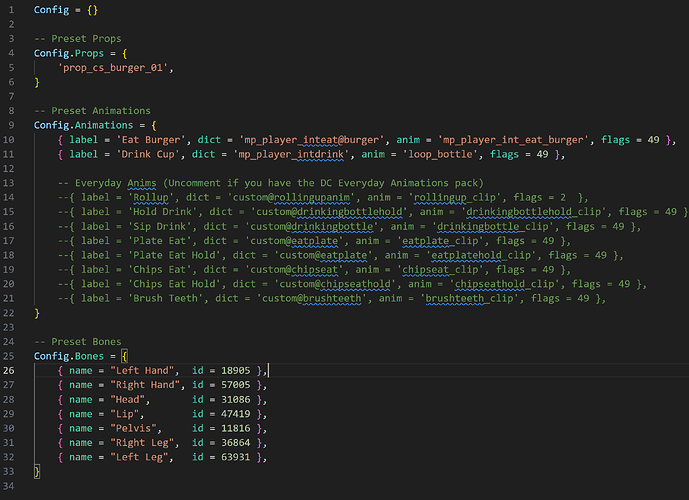
Task: Click the bone id 18905
Action: click(236, 370)
